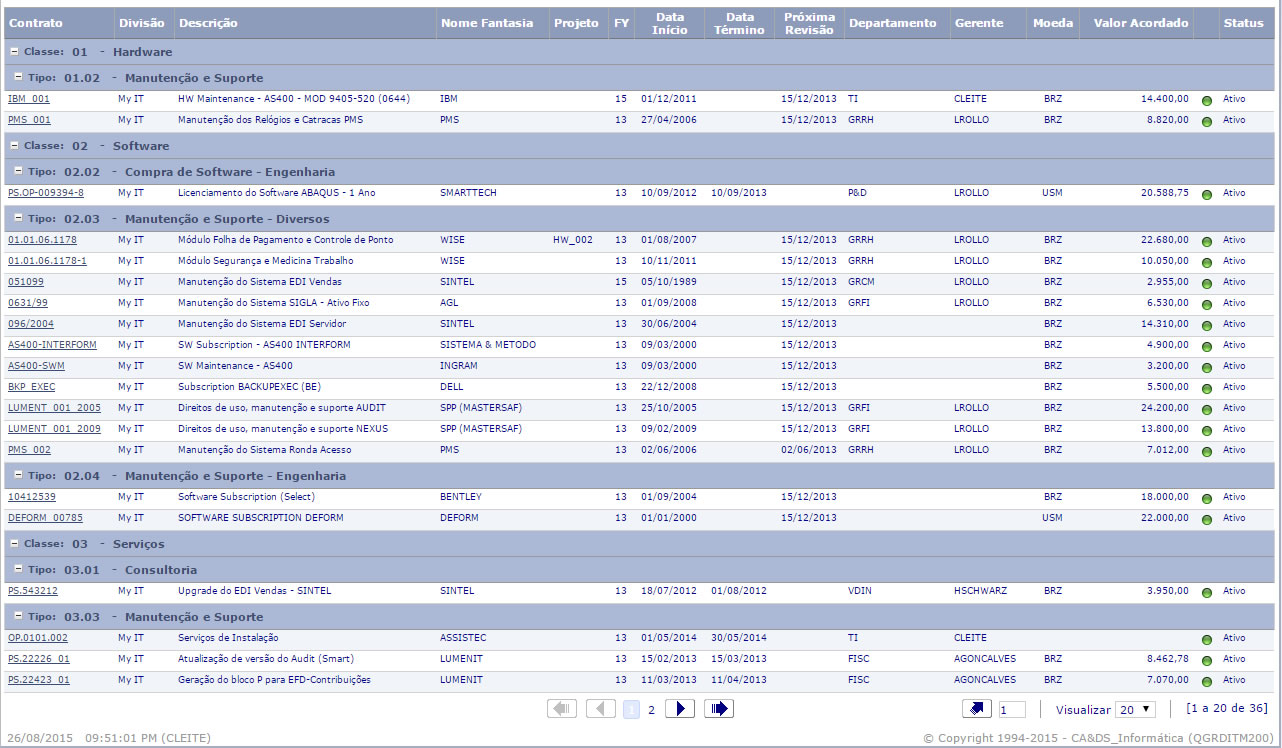1282x748 pixels.
Task: Go to page 2 link
Action: pyautogui.click(x=651, y=709)
